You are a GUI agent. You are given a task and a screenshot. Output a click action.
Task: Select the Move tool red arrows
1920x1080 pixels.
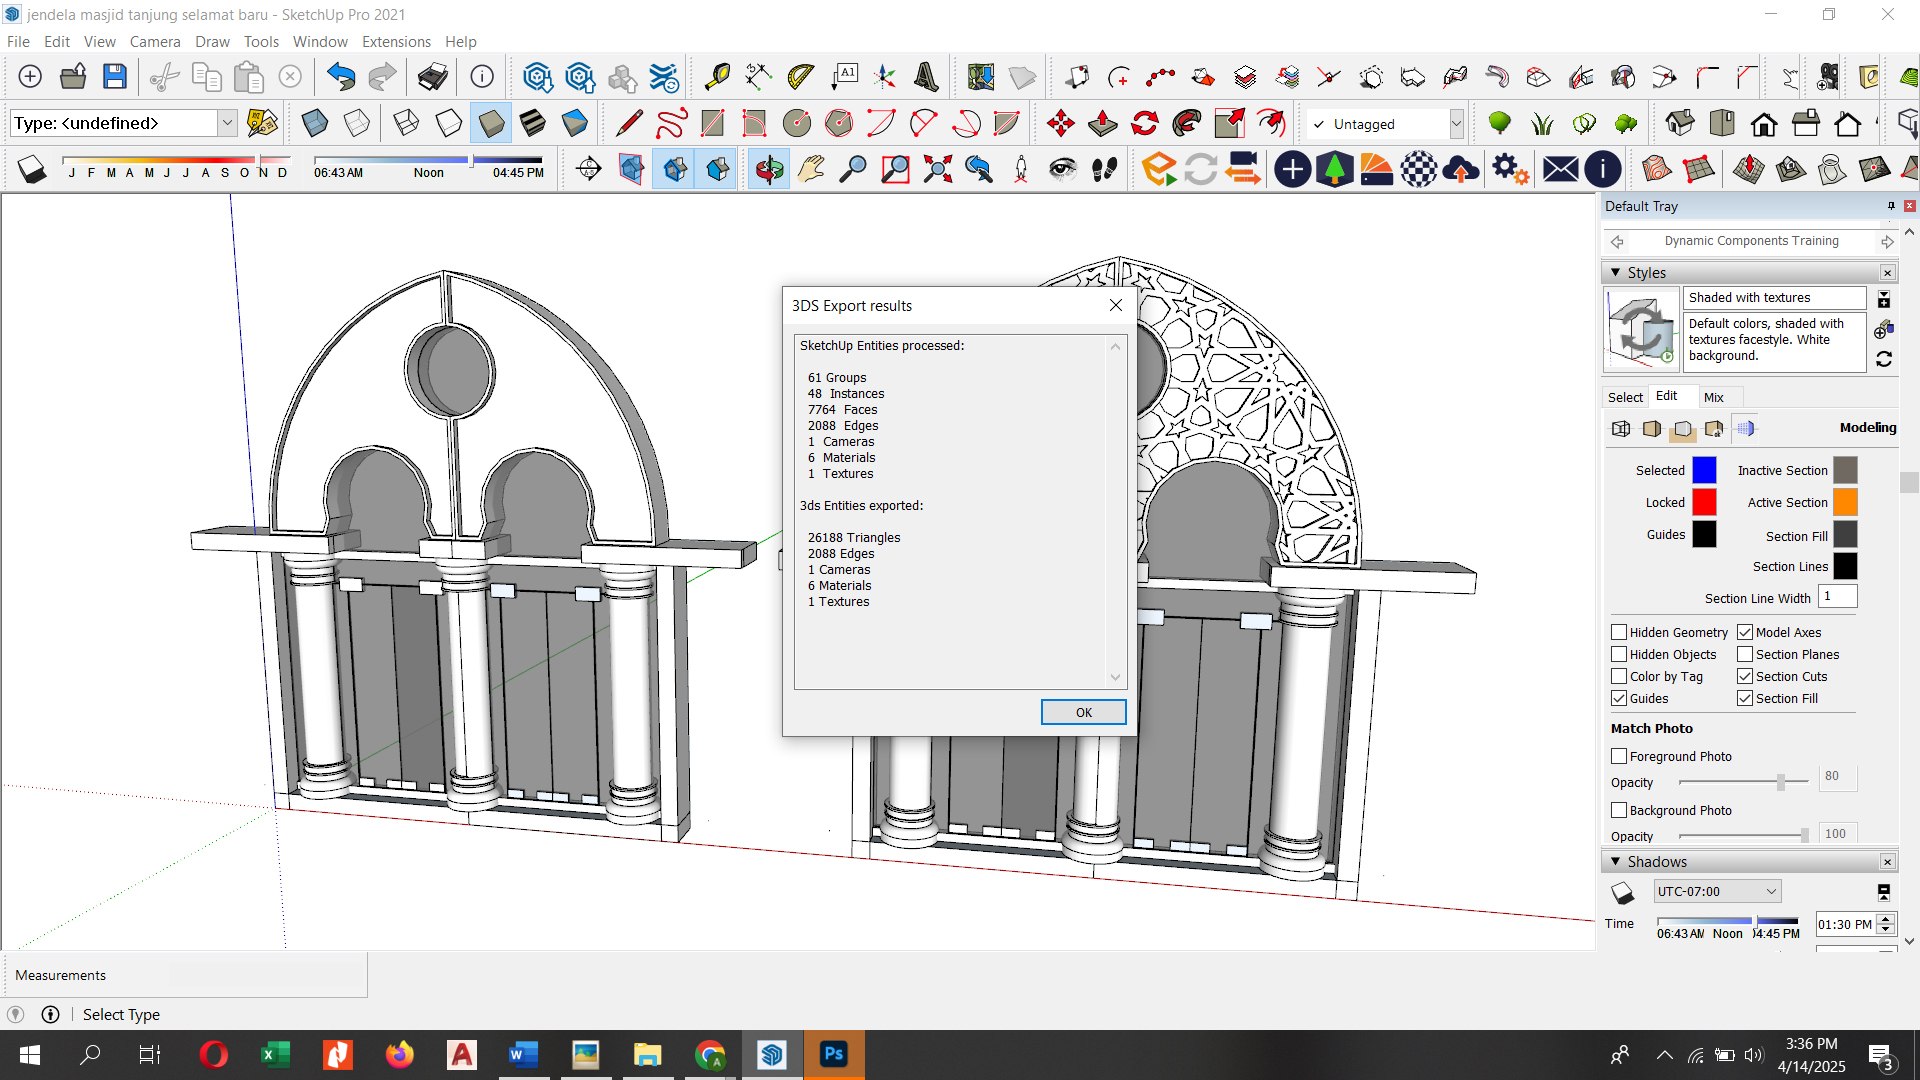(x=1060, y=124)
